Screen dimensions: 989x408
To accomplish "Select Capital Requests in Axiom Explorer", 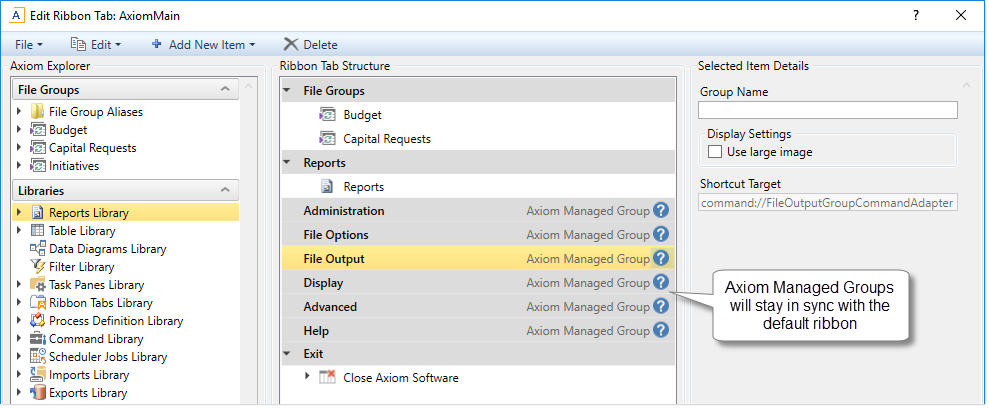I will [92, 148].
